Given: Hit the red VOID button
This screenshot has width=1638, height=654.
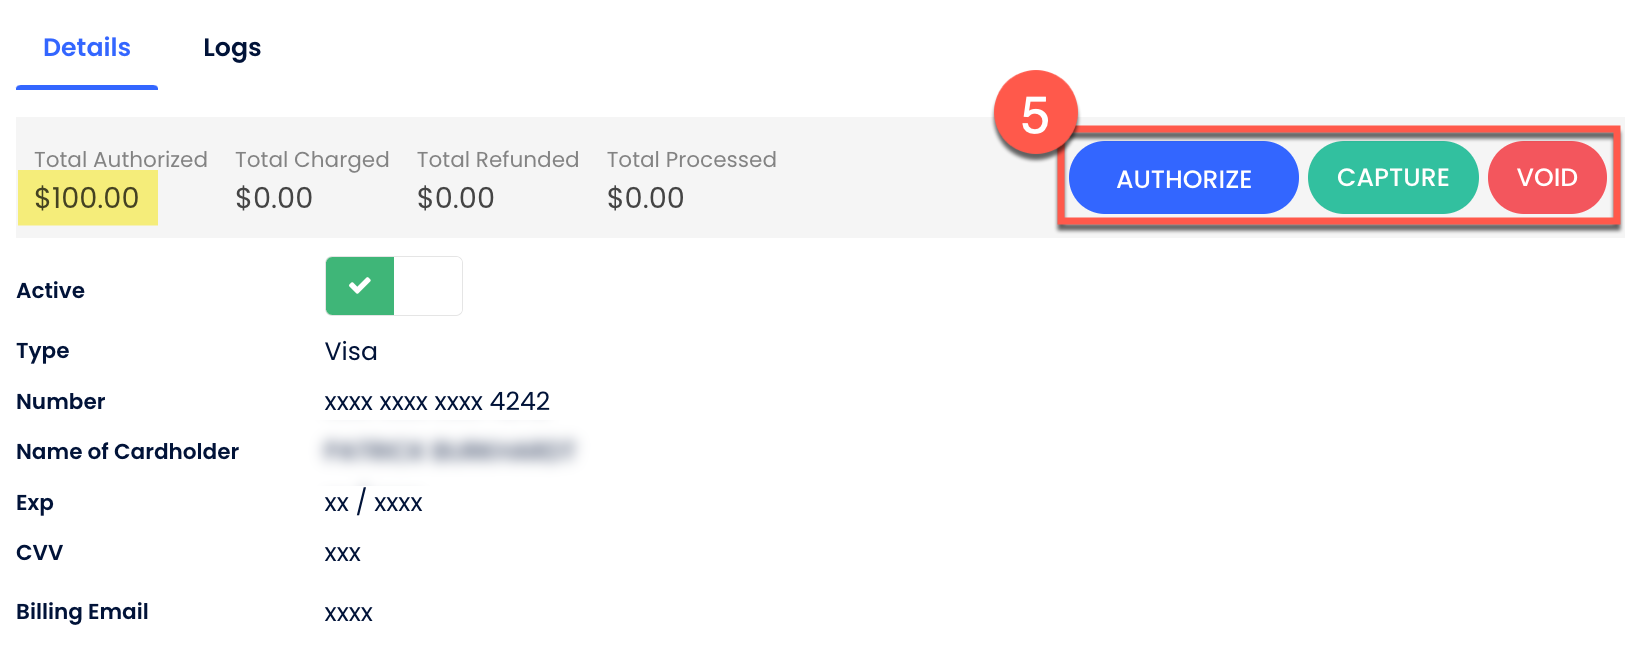Looking at the screenshot, I should click(1546, 178).
